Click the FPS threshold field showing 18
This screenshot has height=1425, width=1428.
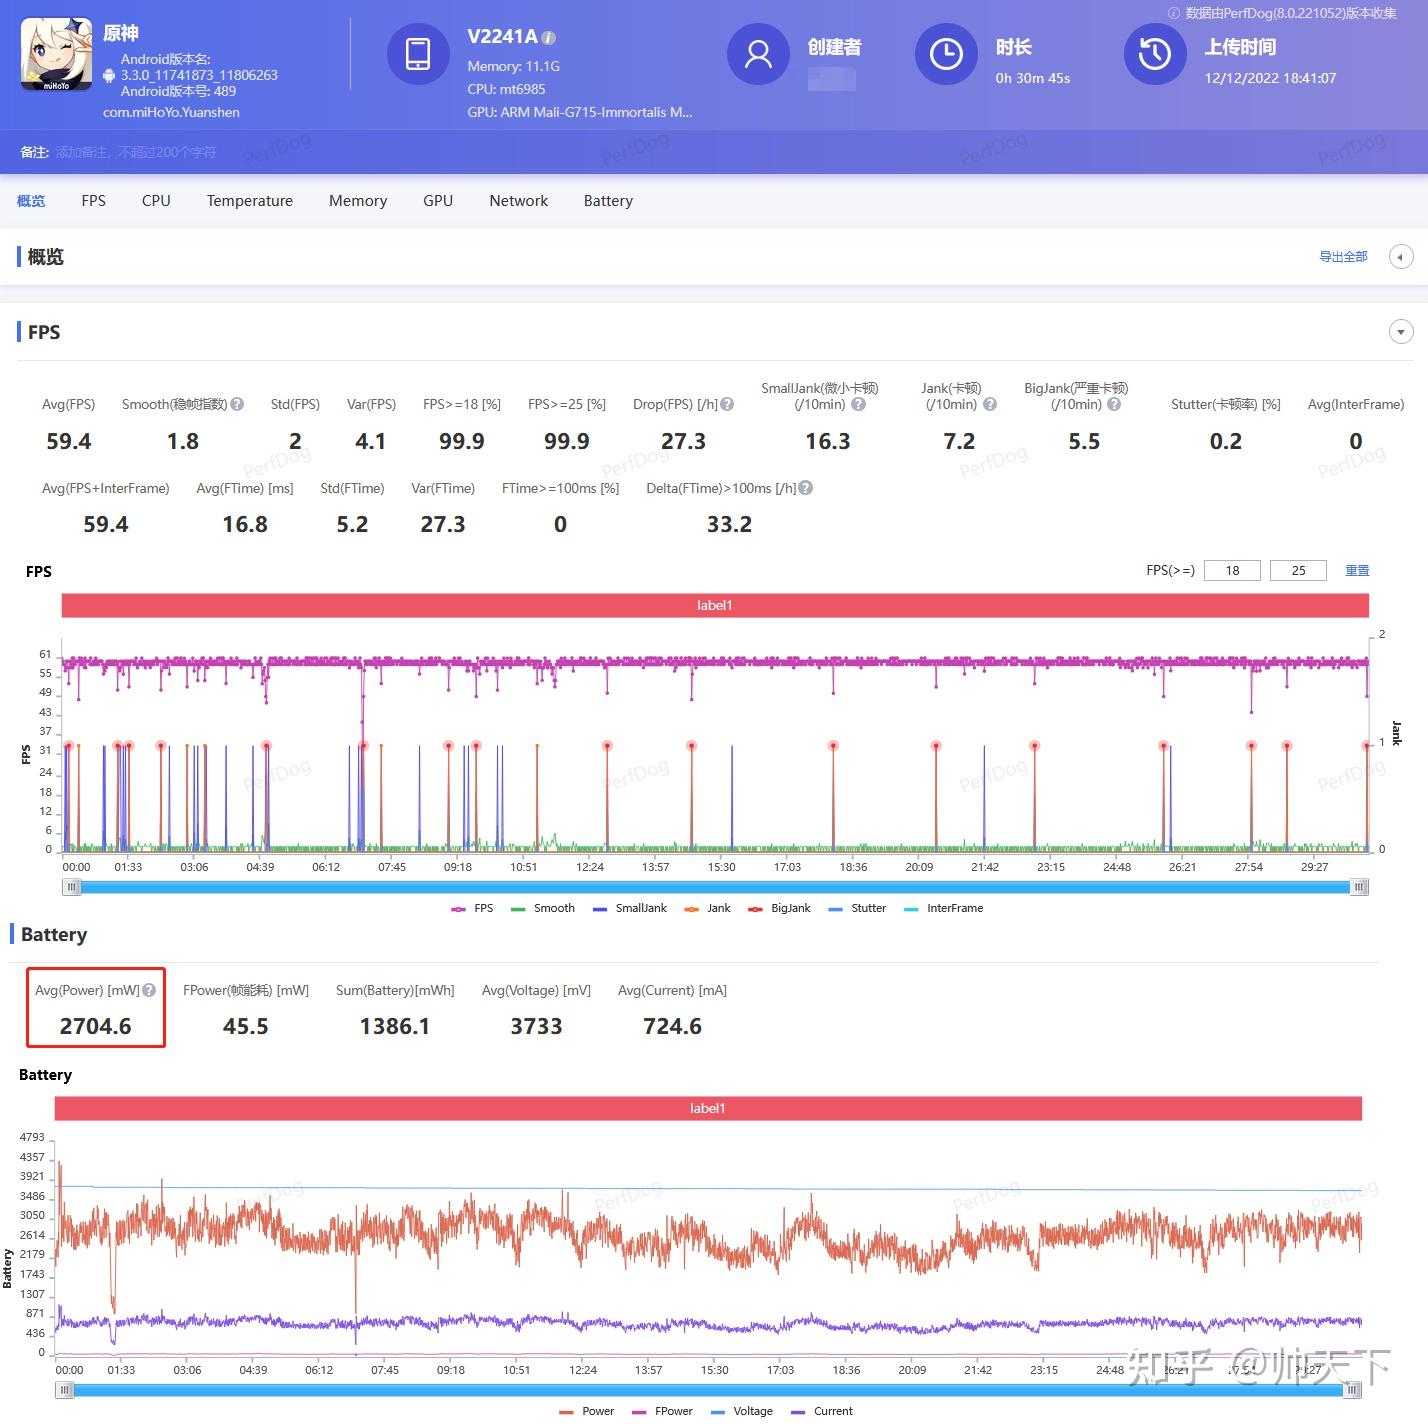tap(1232, 570)
